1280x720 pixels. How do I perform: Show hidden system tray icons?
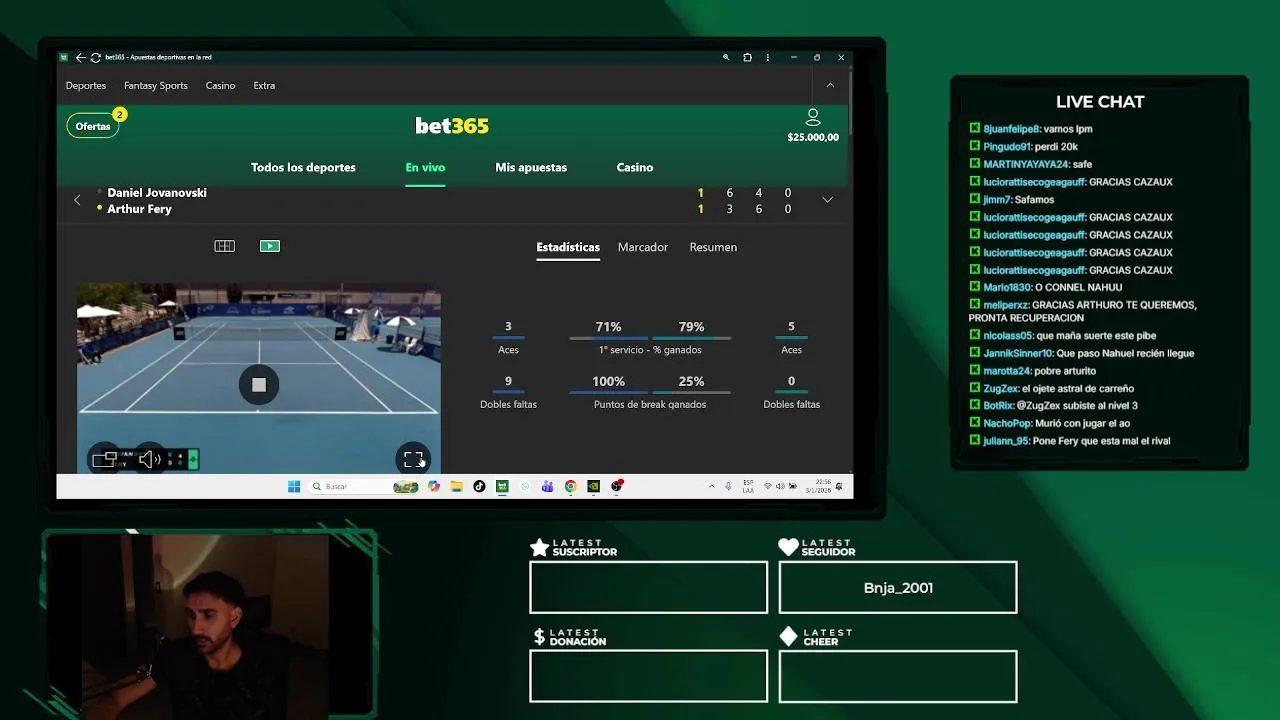711,486
